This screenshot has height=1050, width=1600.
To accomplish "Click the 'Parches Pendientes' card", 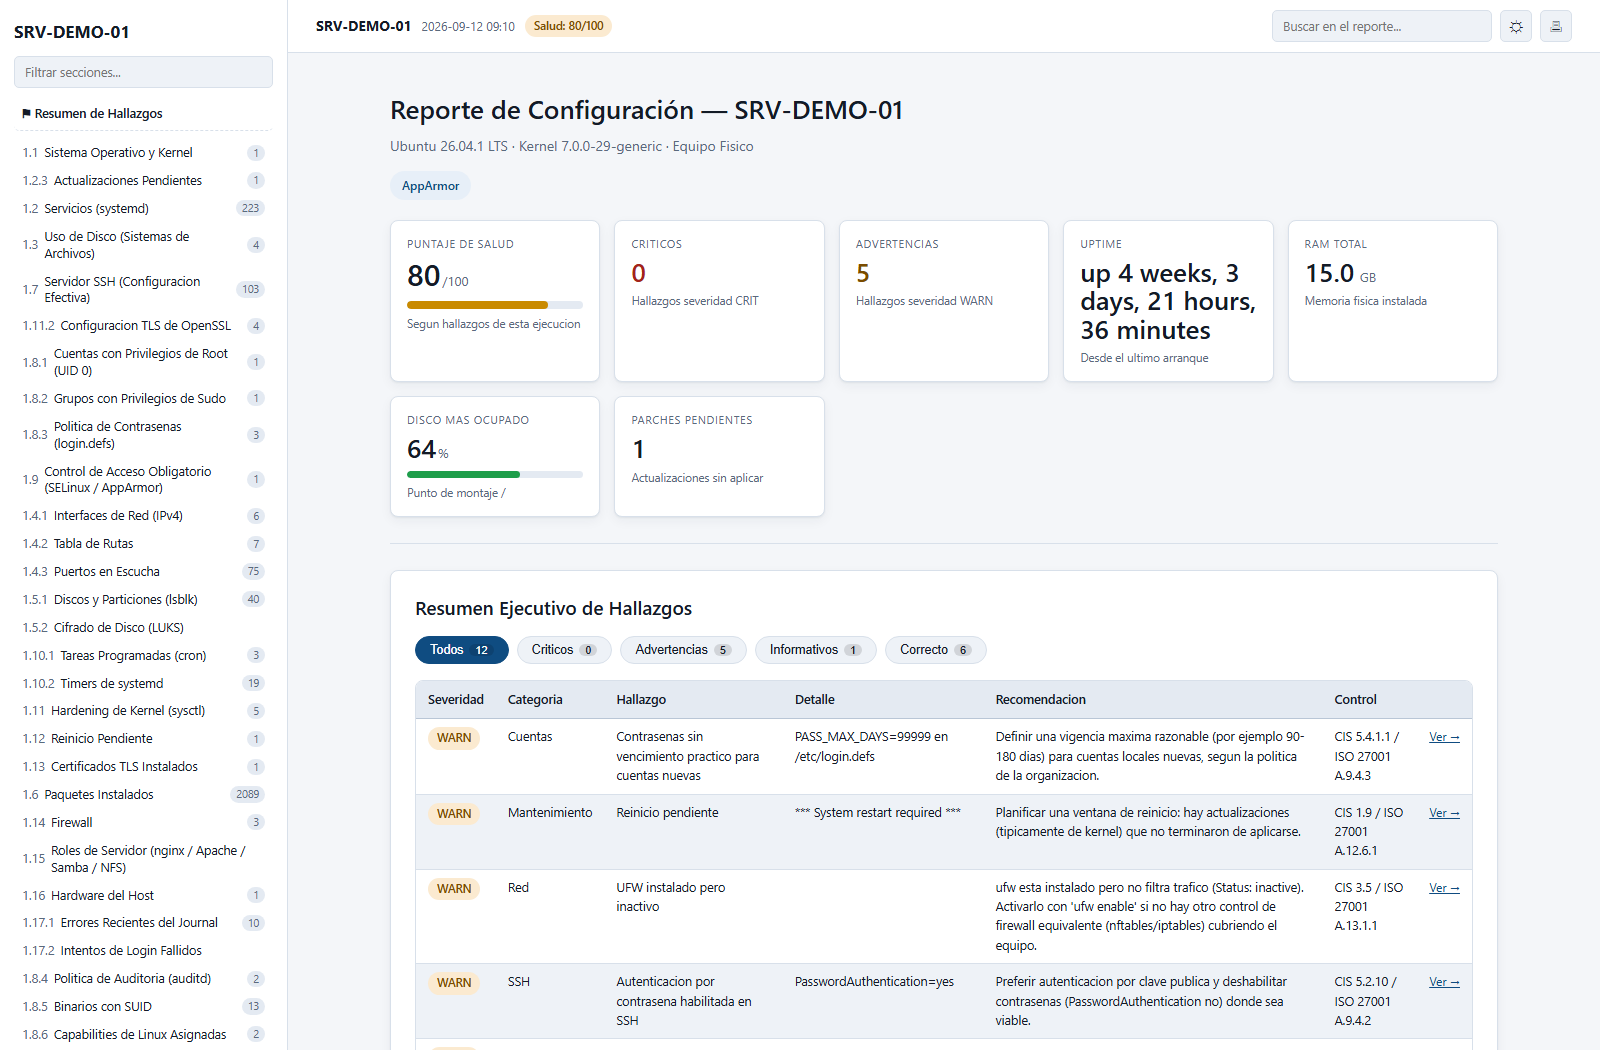I will (x=719, y=457).
